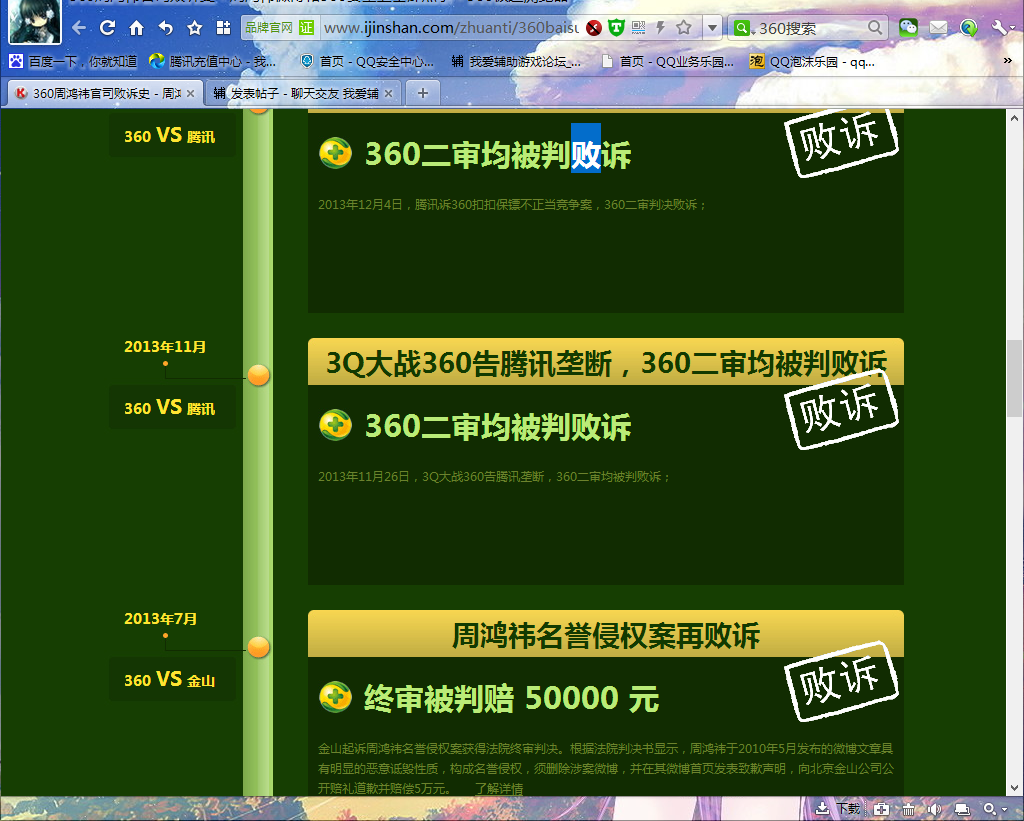The height and width of the screenshot is (821, 1024).
Task: Expand the address bar history dropdown
Action: (712, 28)
